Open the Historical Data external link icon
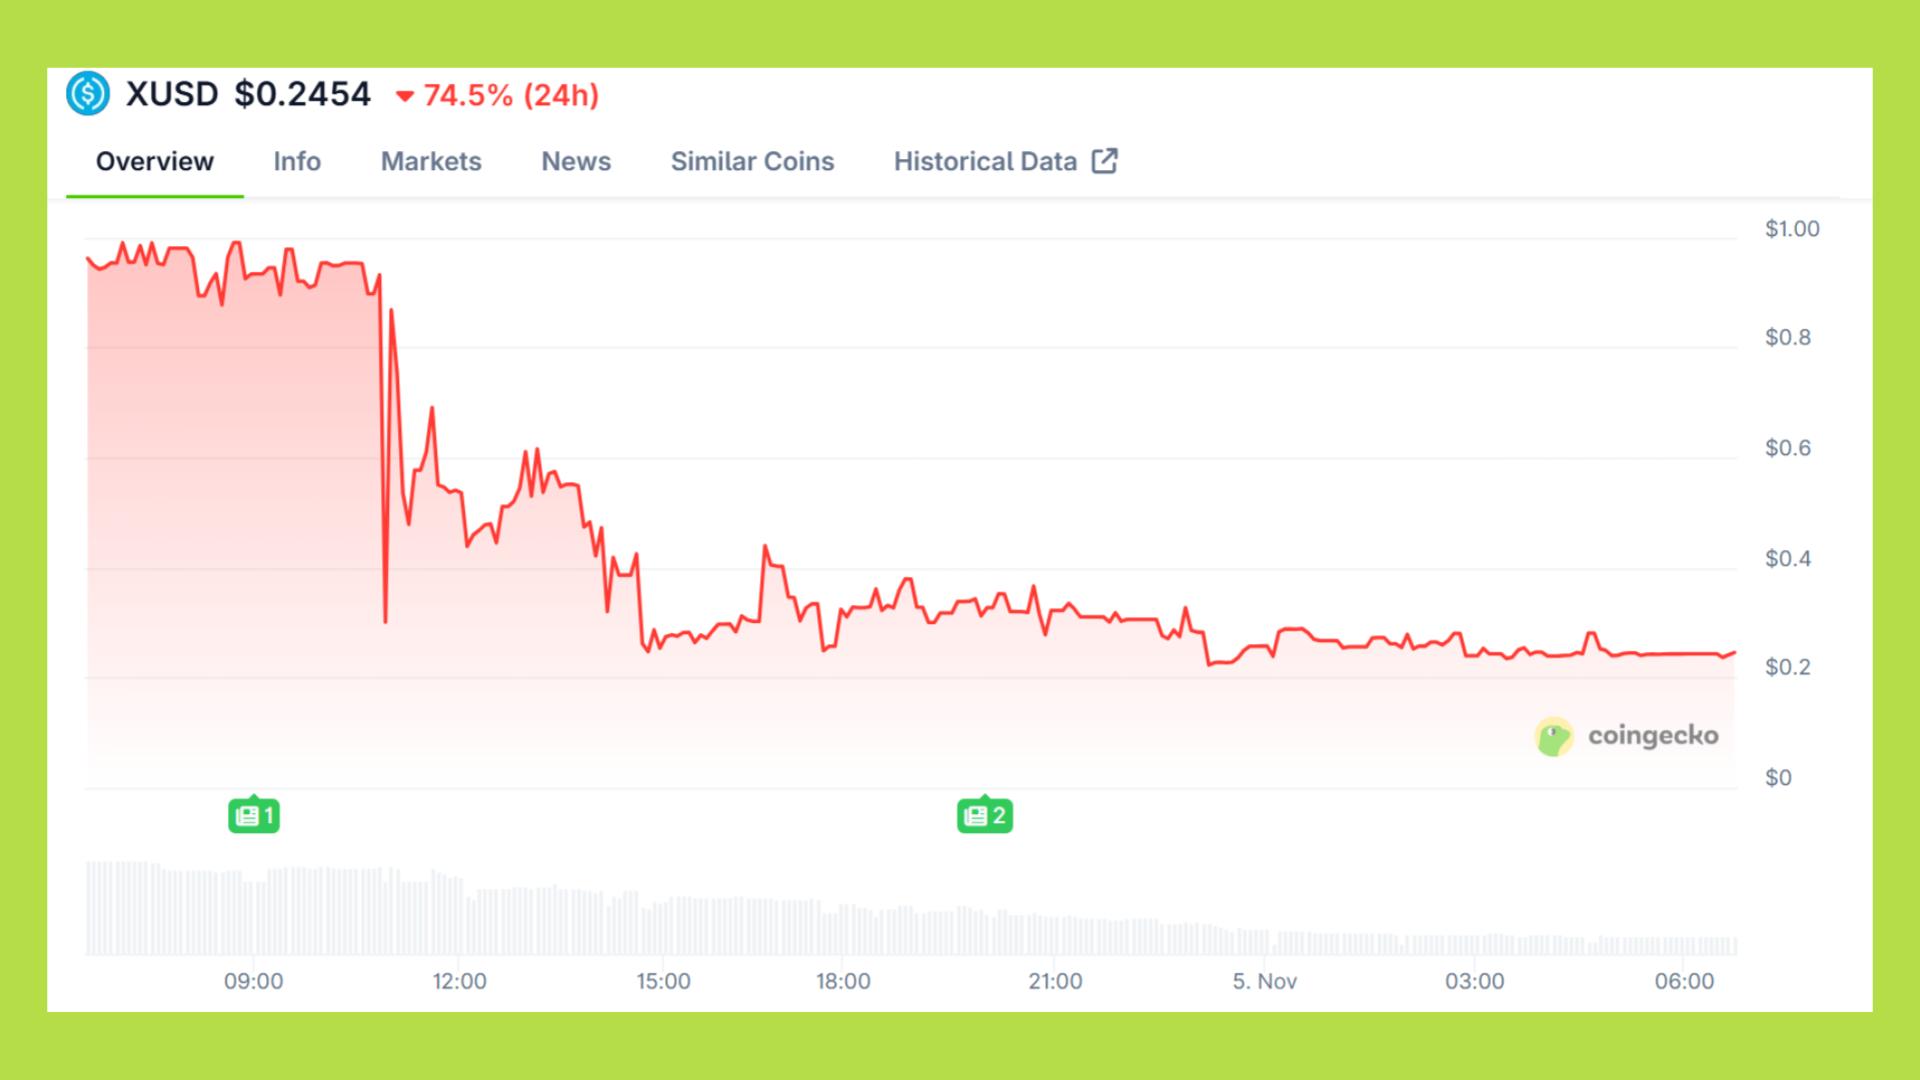This screenshot has height=1080, width=1920. coord(1104,160)
